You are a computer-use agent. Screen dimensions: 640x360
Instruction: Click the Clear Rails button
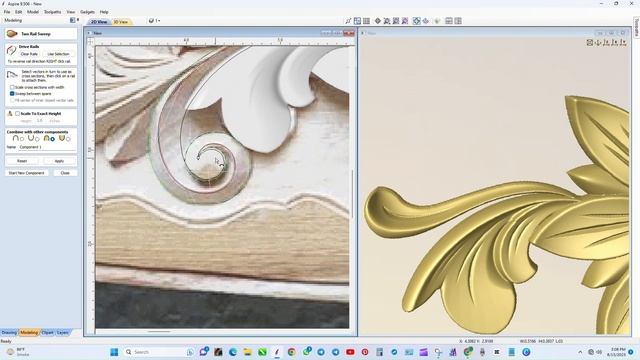29,54
